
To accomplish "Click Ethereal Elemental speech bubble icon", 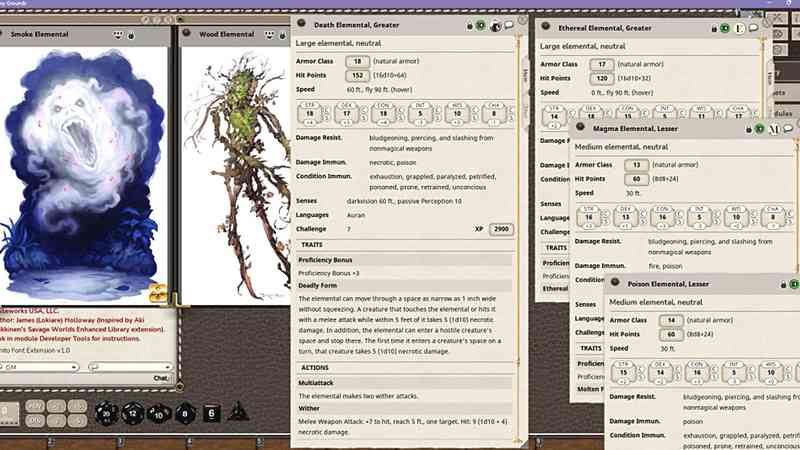I will point(753,28).
